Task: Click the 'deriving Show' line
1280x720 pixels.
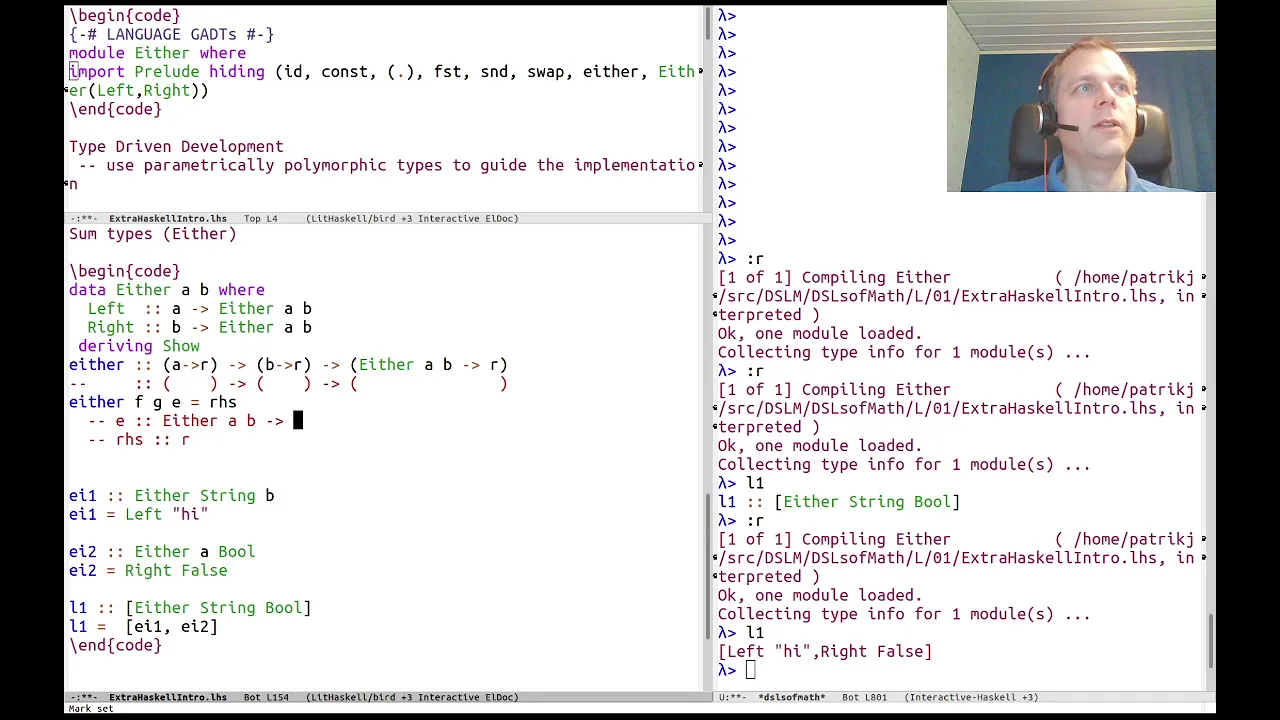Action: (139, 346)
